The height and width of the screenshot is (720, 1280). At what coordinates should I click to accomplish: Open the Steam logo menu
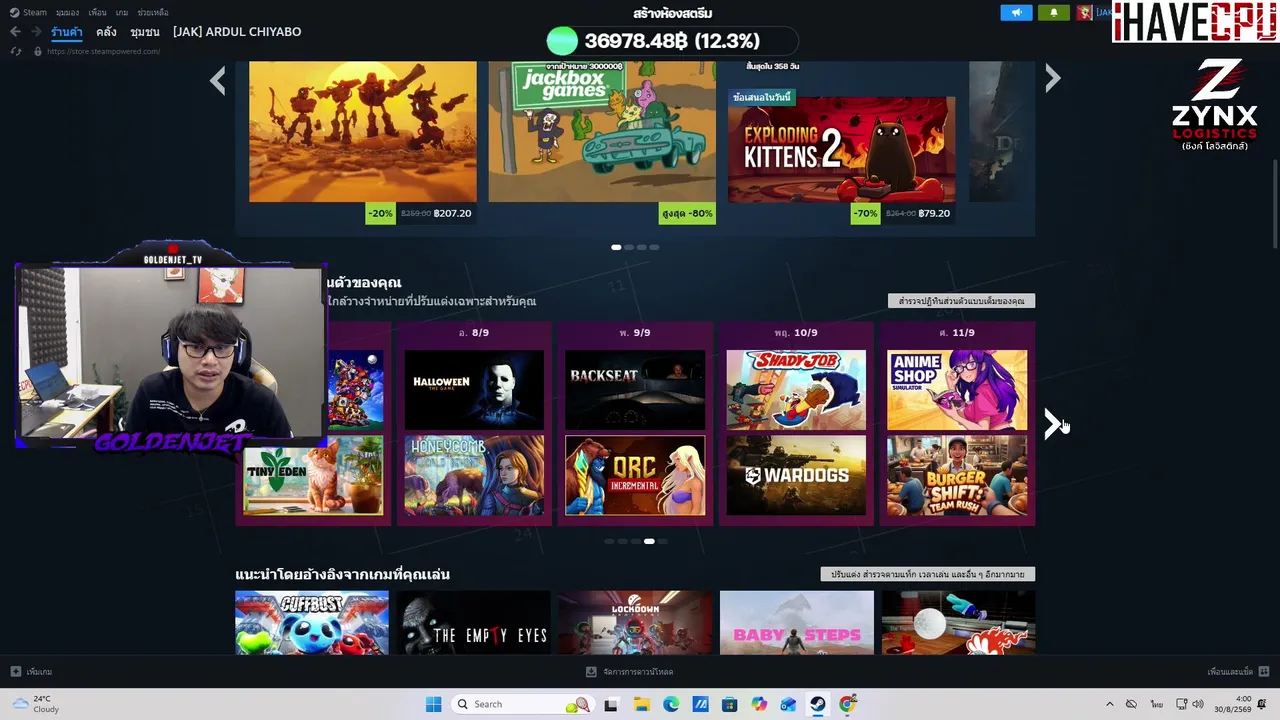click(28, 12)
